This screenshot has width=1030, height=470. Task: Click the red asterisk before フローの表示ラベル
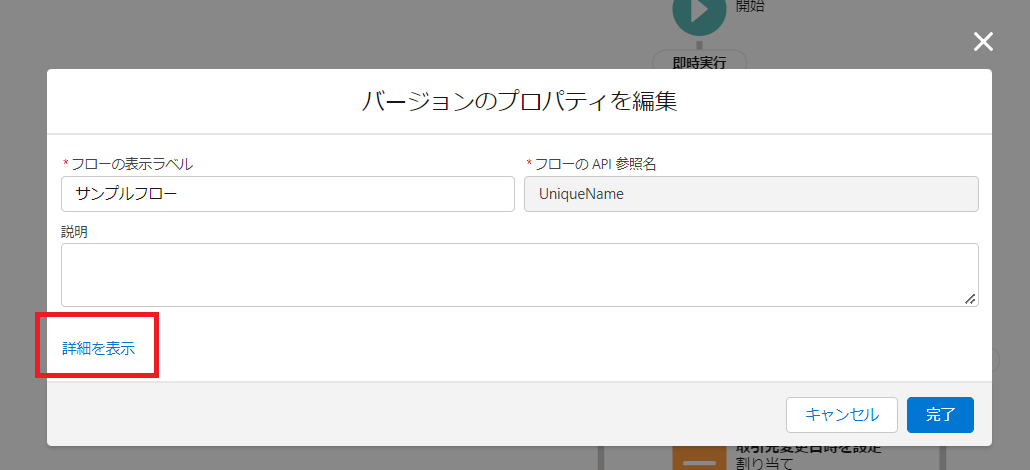tap(65, 163)
